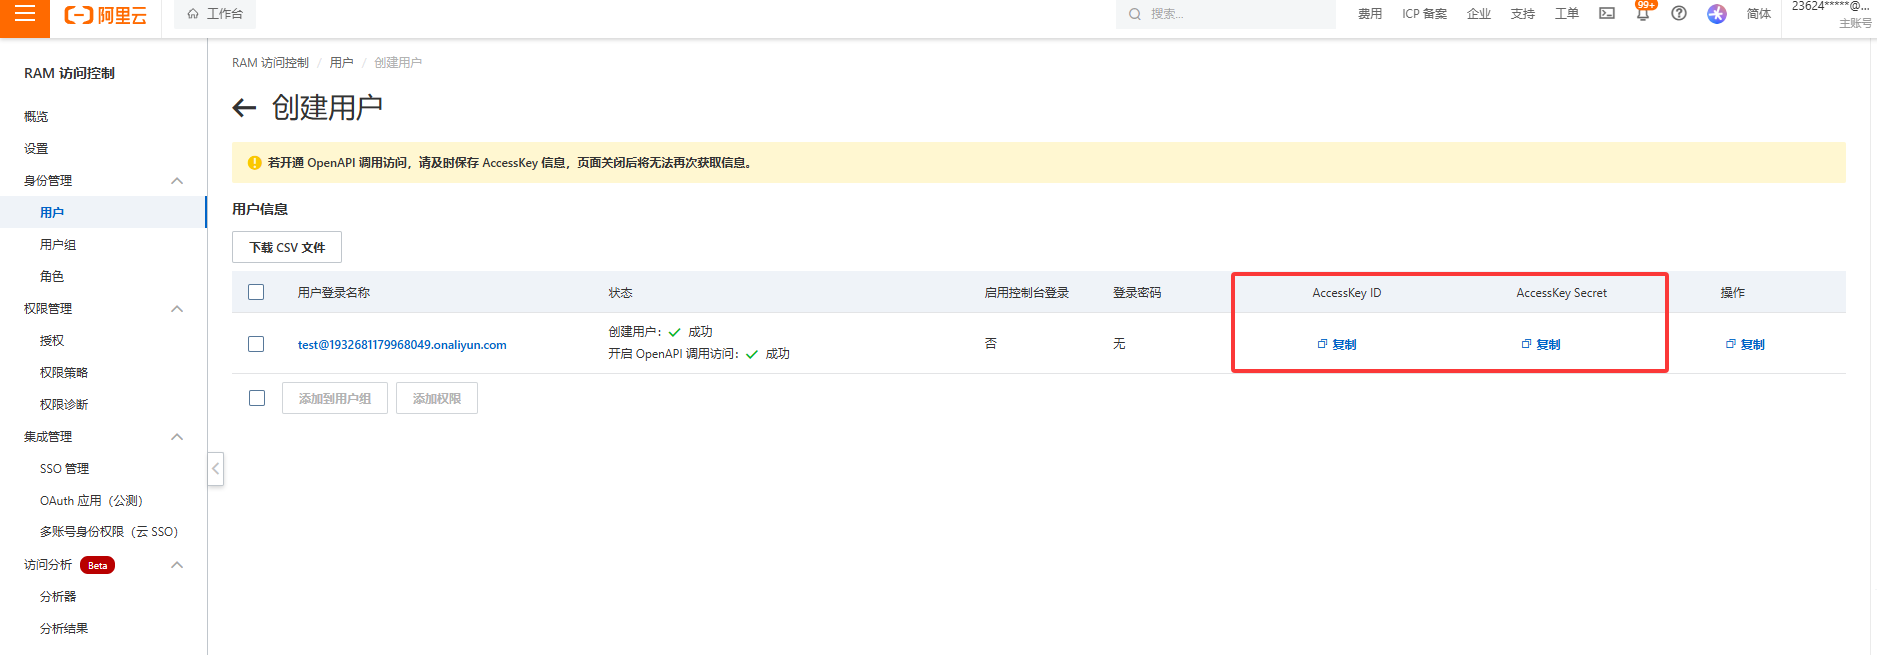
Task: Click the 添加到用户组 button
Action: click(335, 398)
